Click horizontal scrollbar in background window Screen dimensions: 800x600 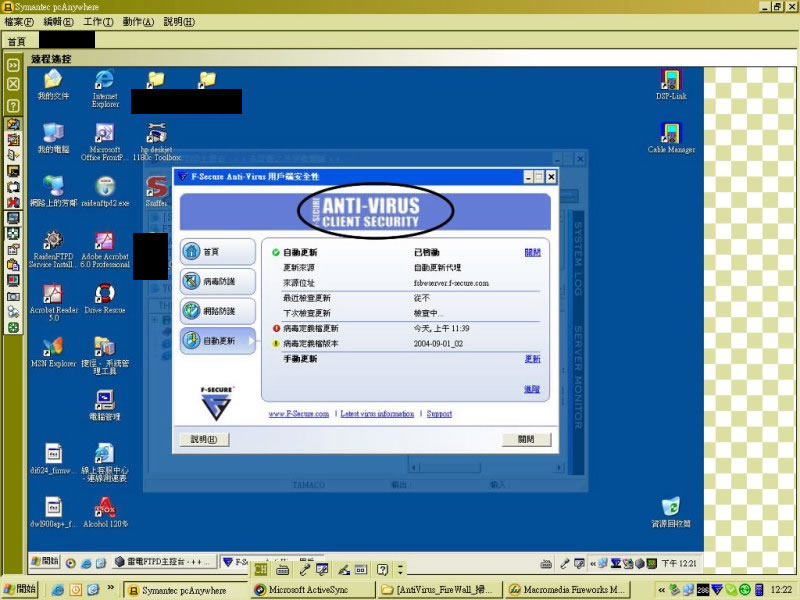tap(486, 467)
